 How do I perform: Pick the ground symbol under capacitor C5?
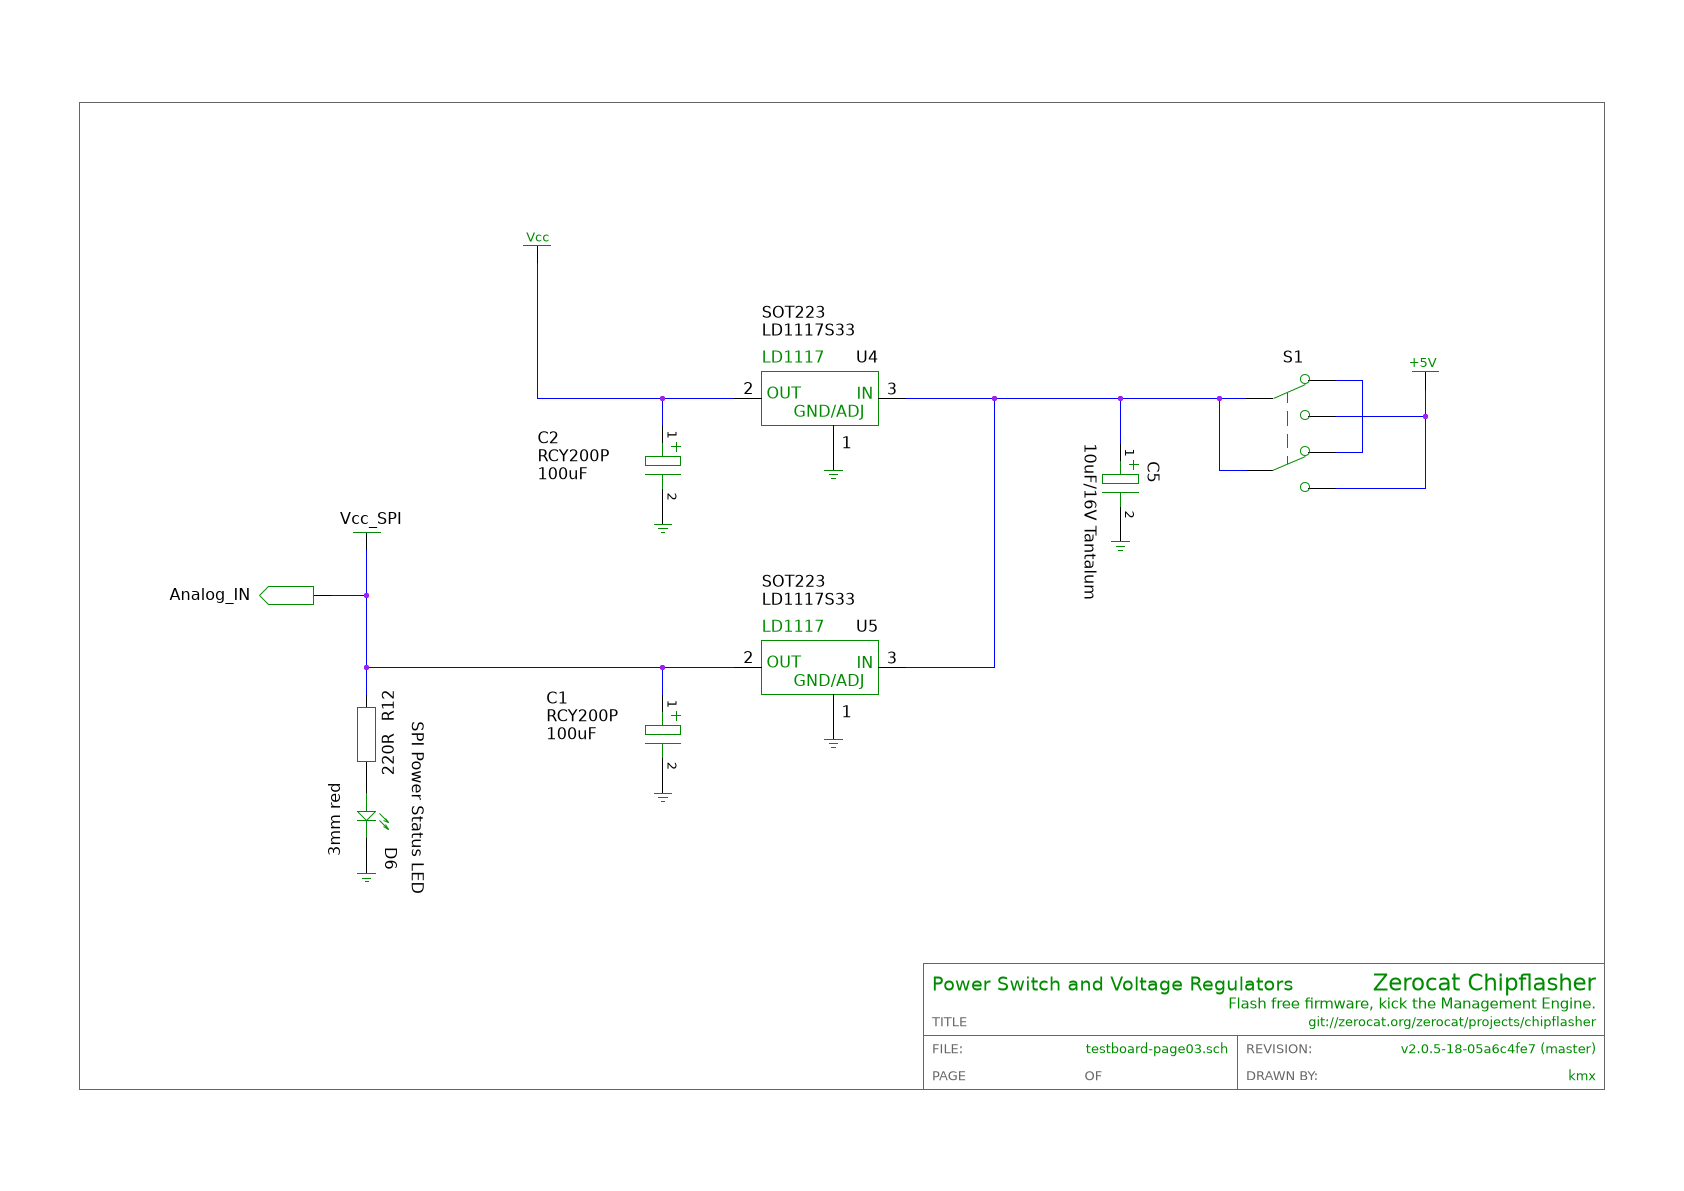tap(1120, 546)
